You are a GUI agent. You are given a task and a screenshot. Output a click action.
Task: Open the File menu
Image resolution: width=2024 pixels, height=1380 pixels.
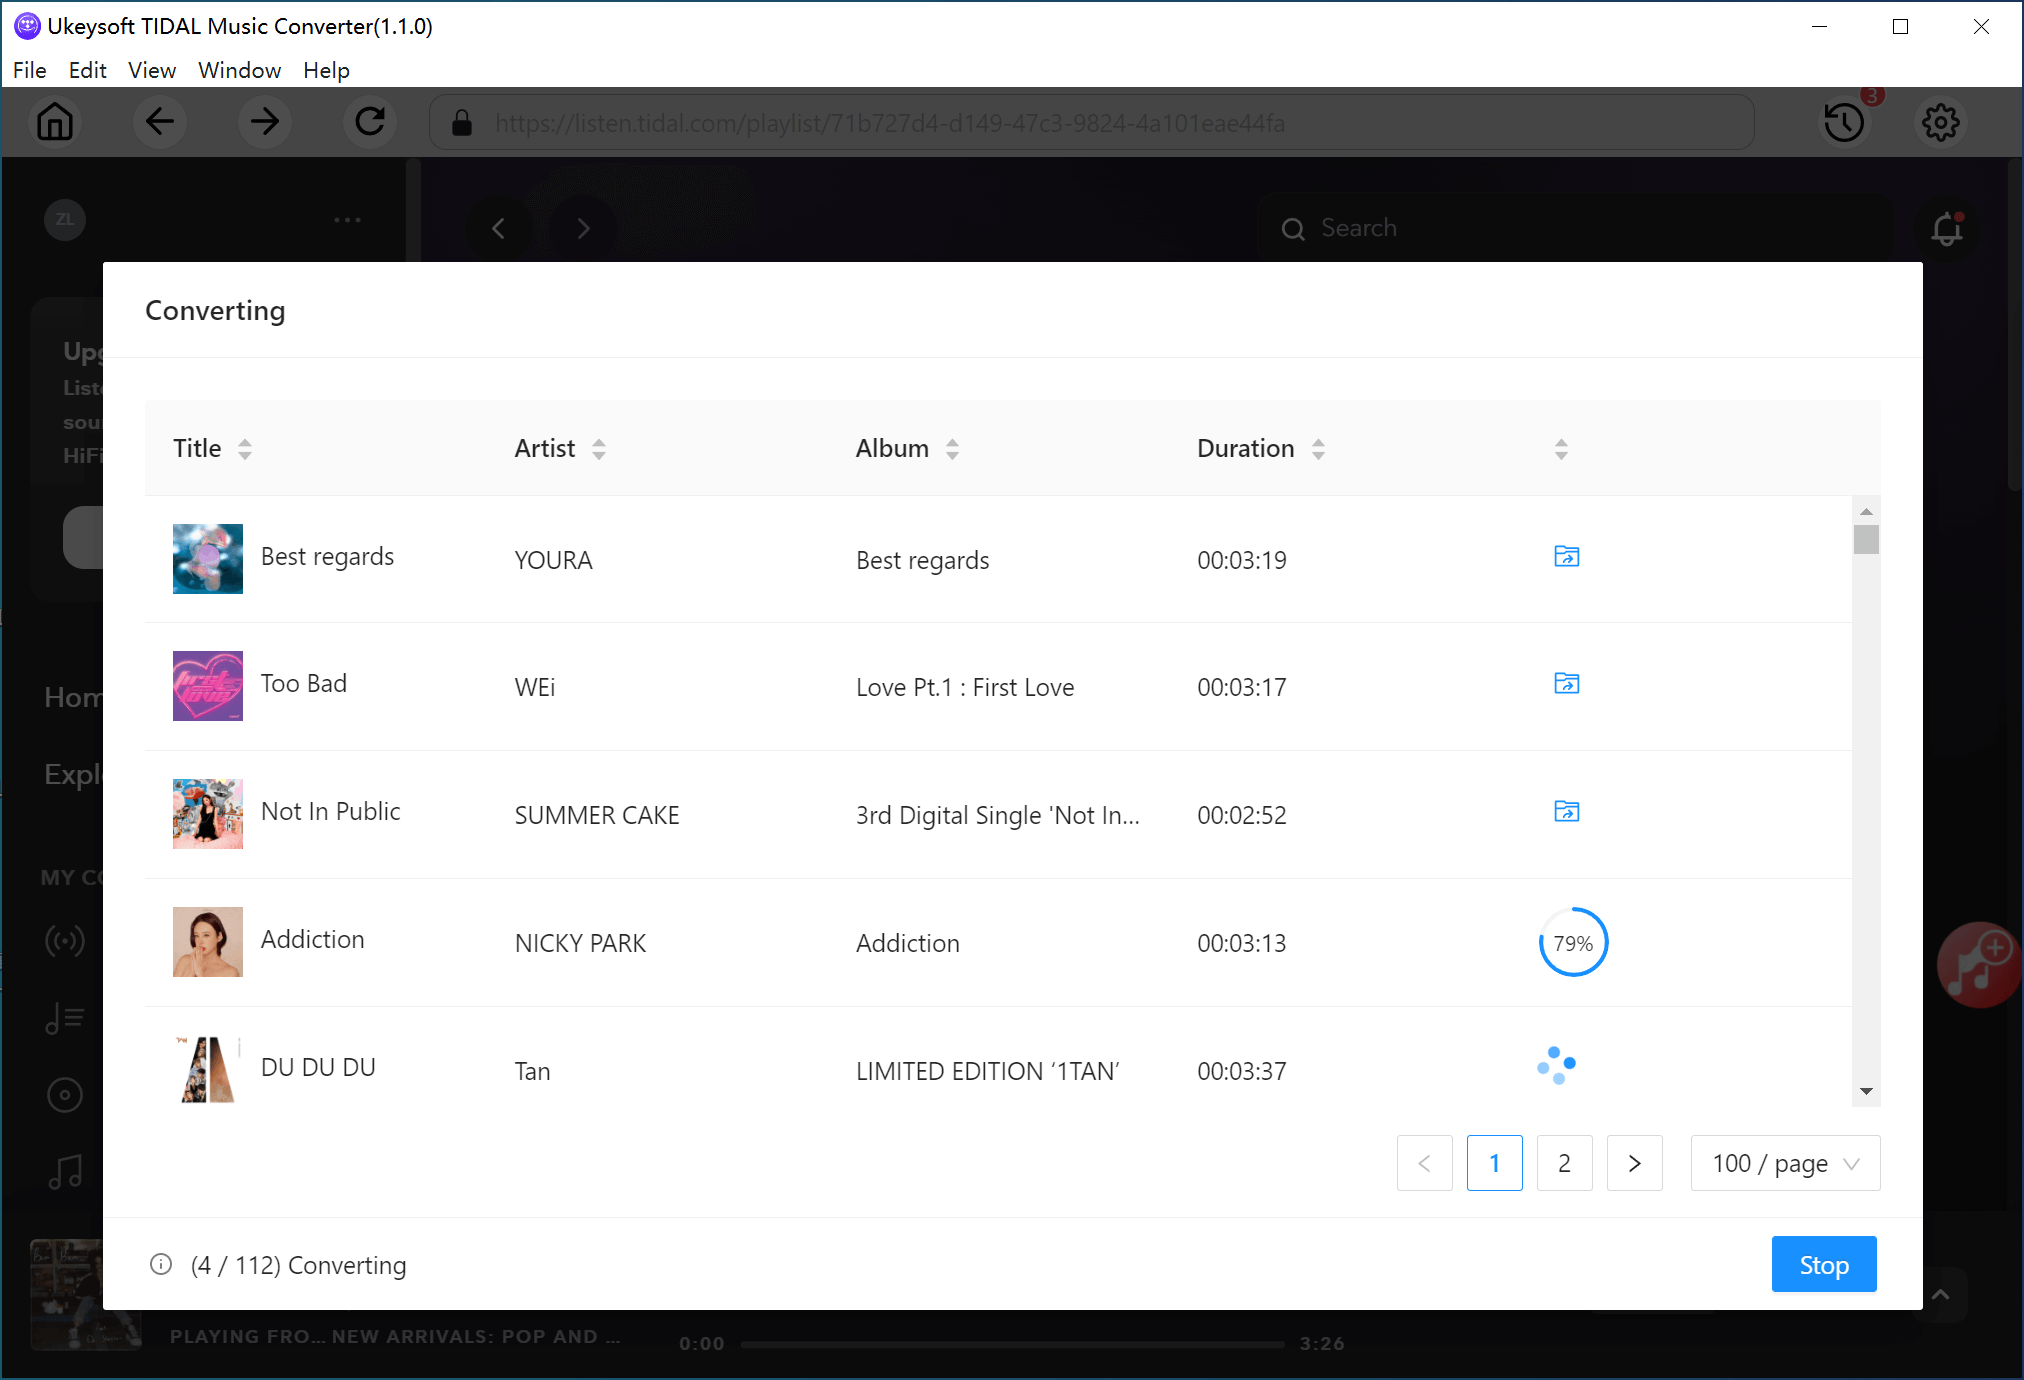point(28,71)
